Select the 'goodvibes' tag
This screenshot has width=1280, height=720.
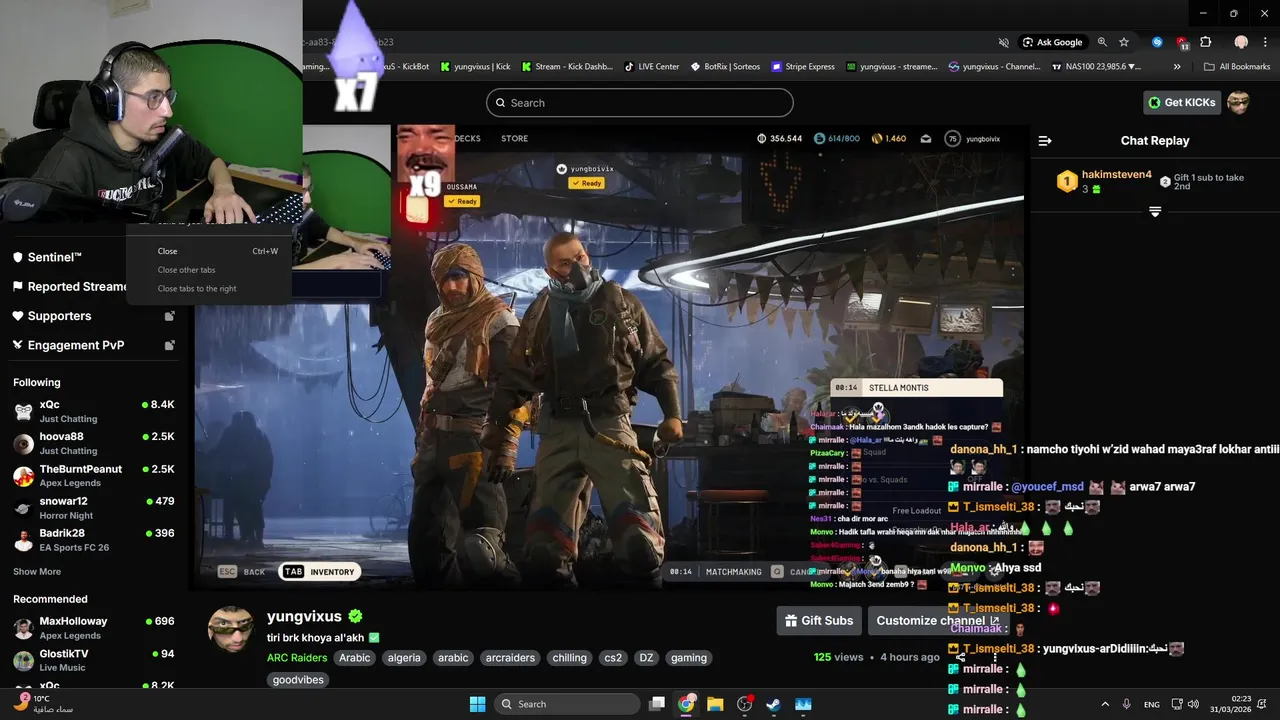(298, 680)
